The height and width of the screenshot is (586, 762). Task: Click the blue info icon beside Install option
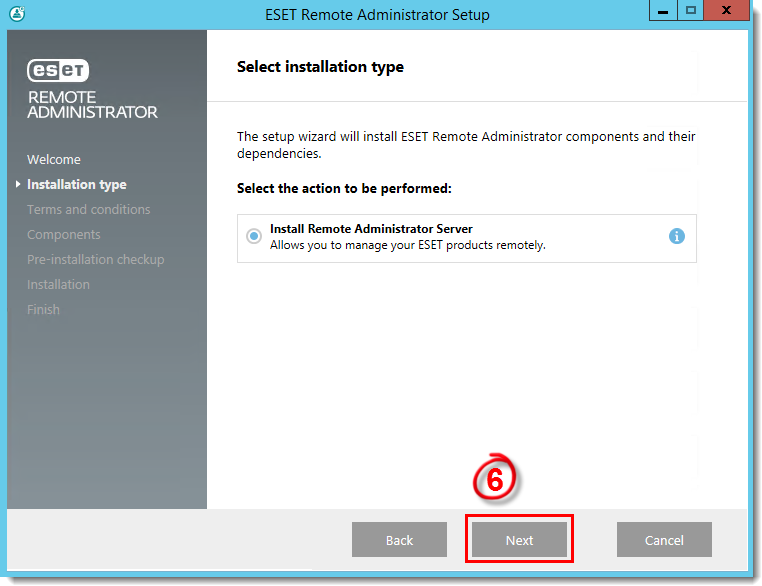(676, 236)
